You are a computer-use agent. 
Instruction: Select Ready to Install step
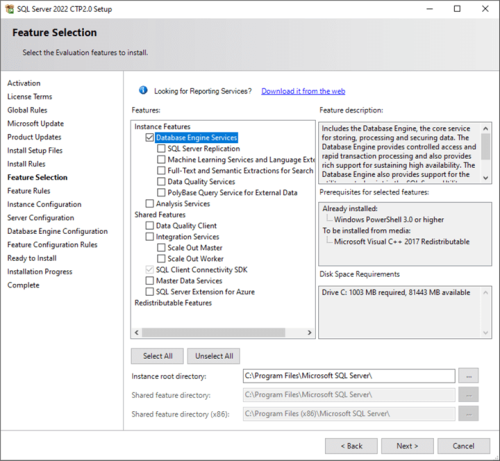32,258
